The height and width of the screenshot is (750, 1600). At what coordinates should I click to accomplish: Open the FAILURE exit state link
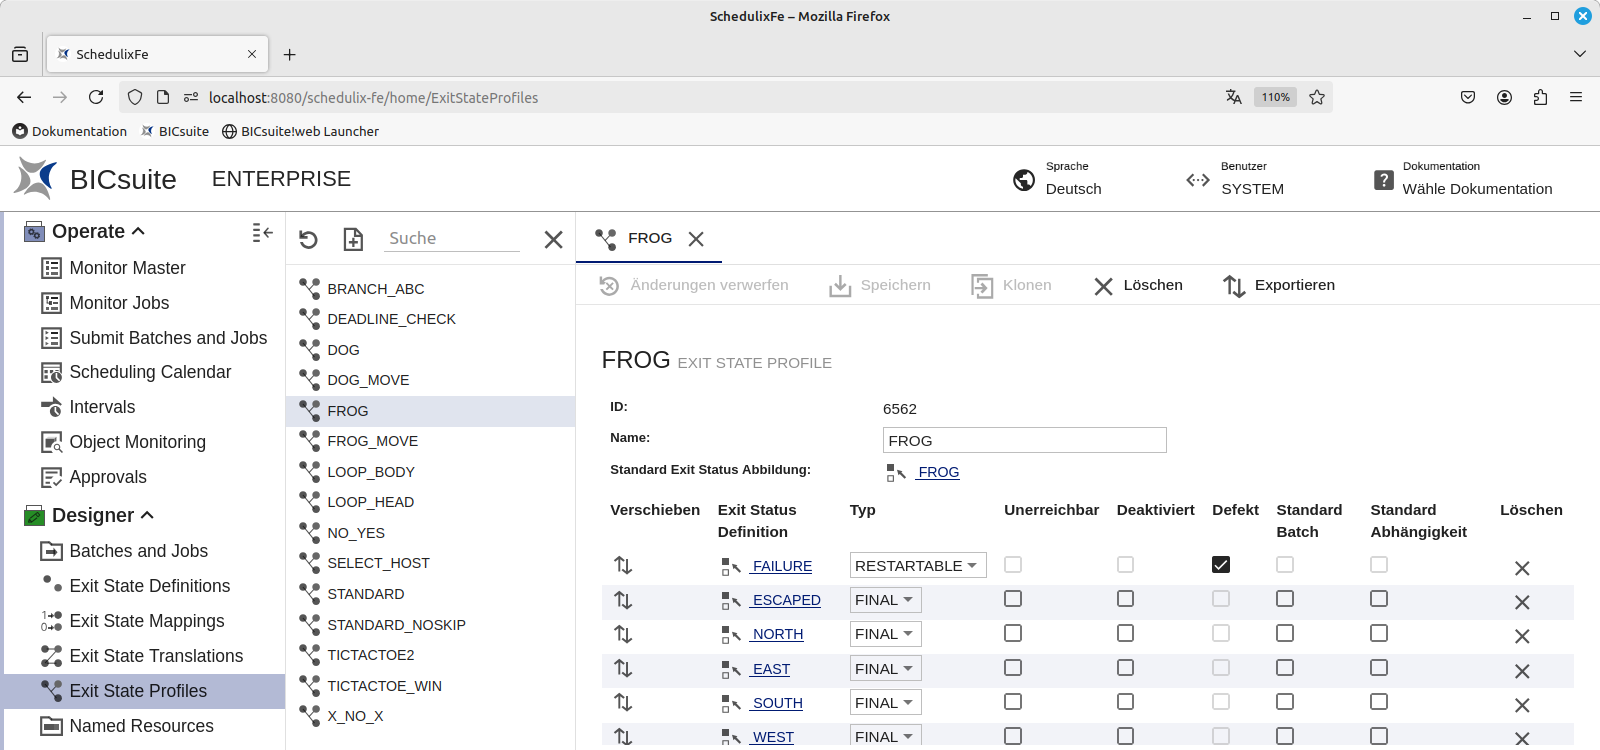click(781, 566)
